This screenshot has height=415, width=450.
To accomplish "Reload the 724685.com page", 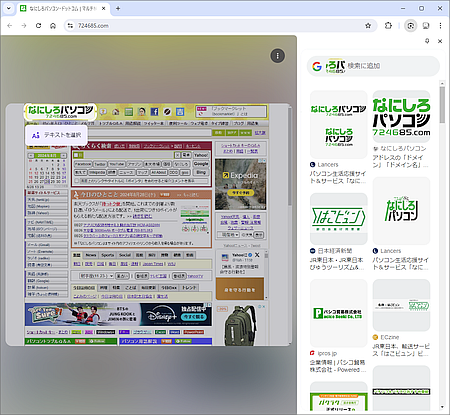I will (x=38, y=26).
